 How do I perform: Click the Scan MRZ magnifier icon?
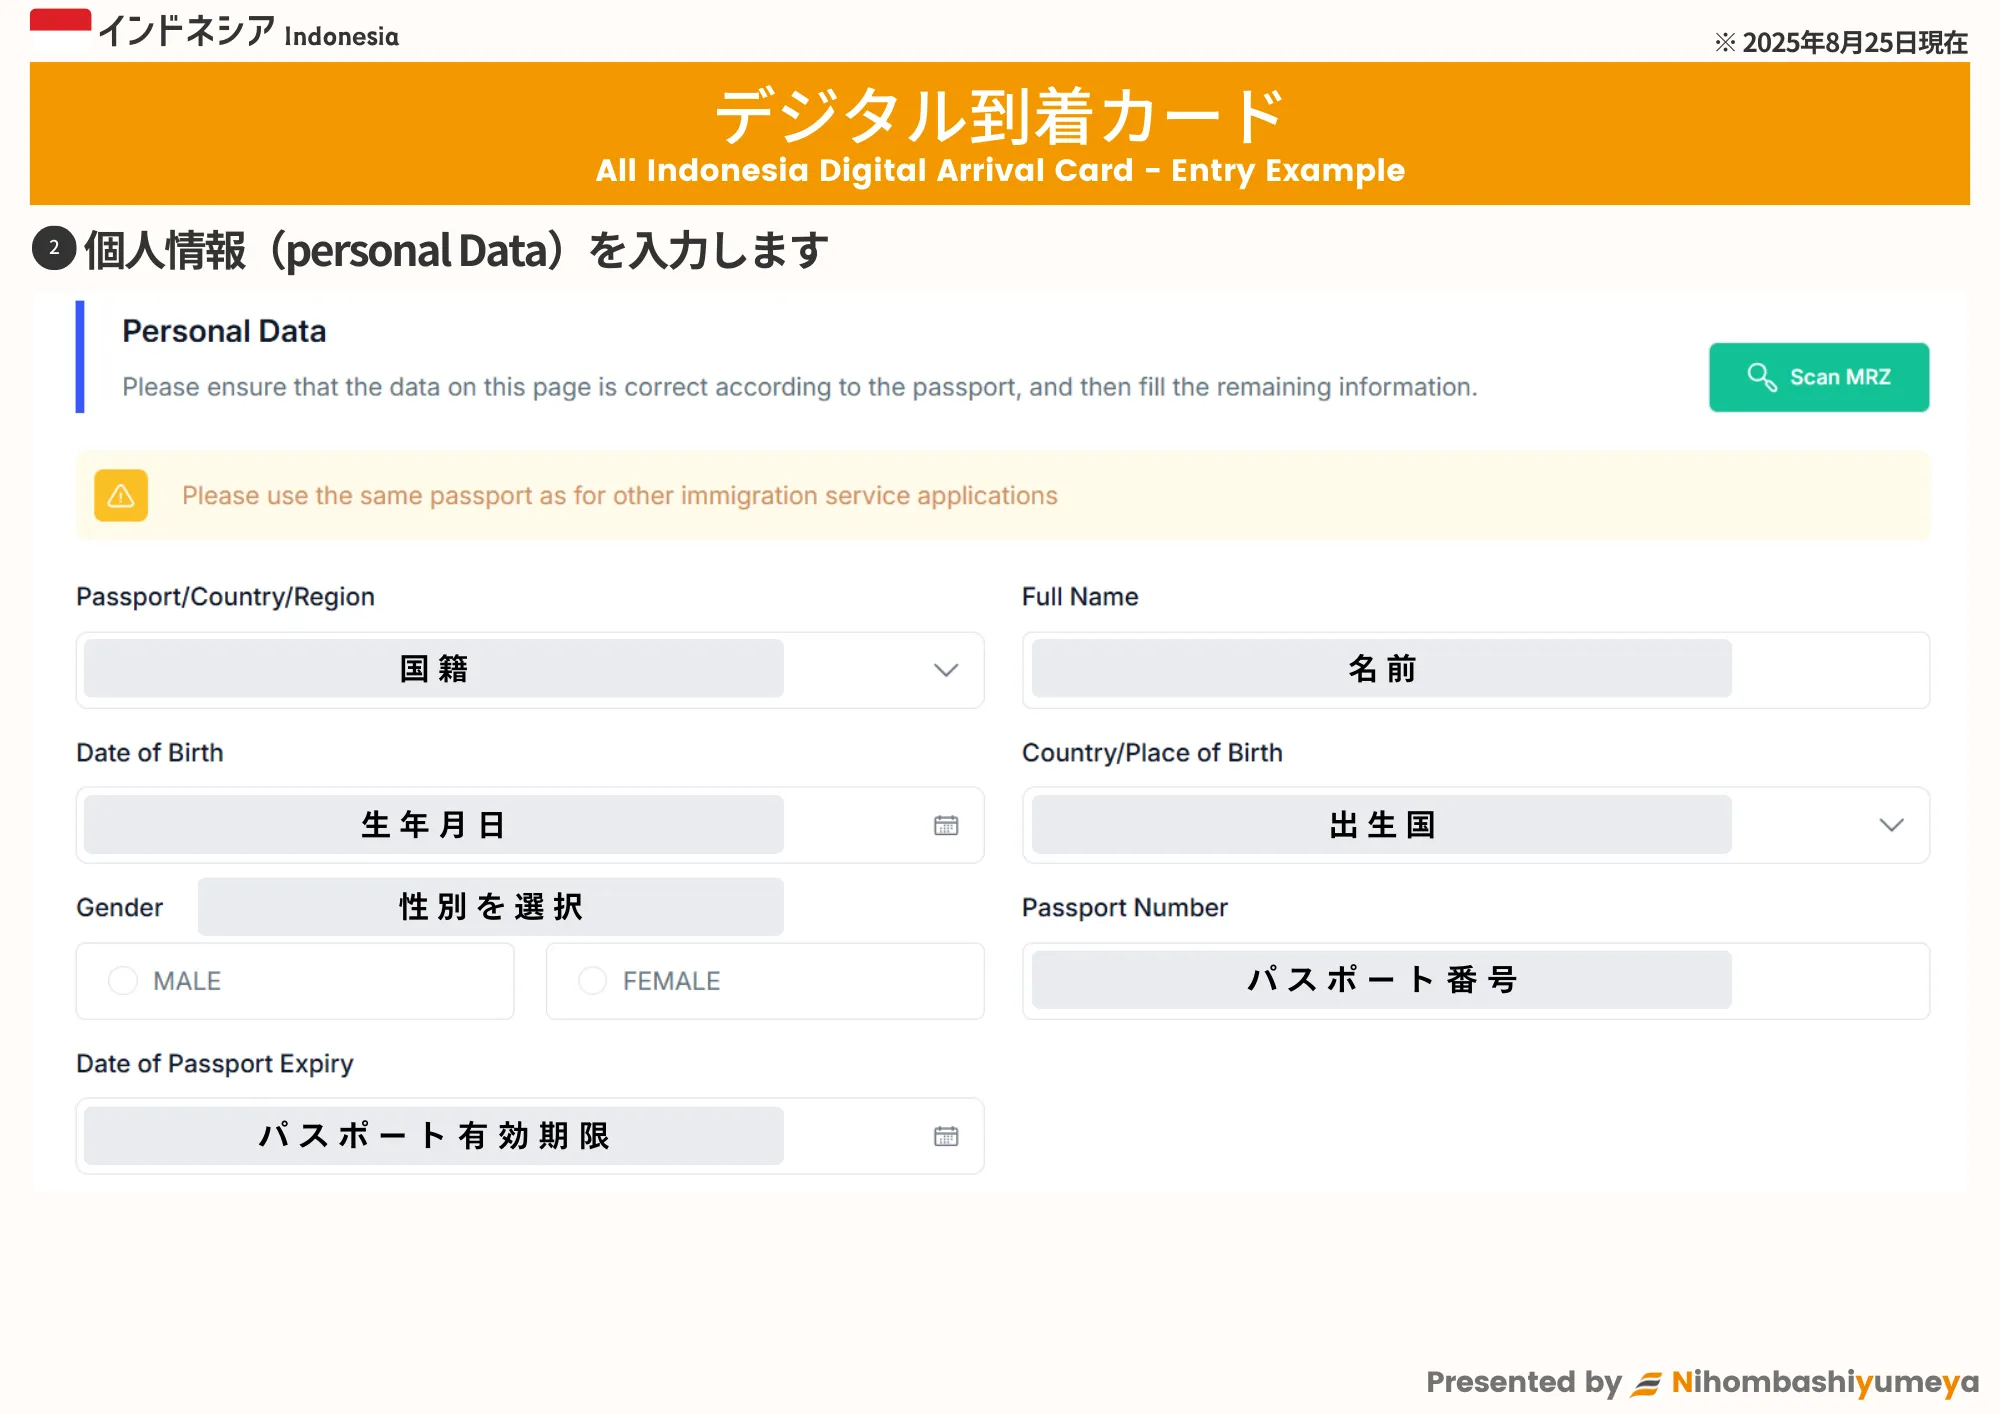pos(1761,377)
